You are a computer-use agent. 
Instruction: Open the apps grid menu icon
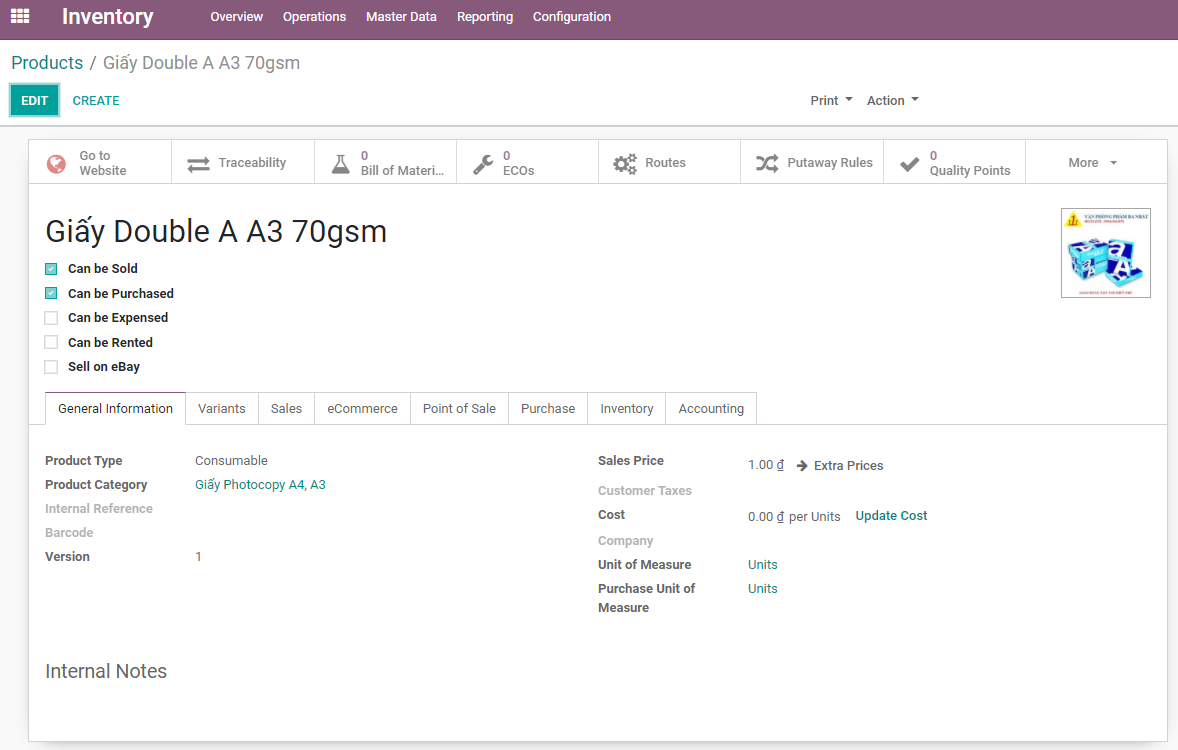pos(20,16)
